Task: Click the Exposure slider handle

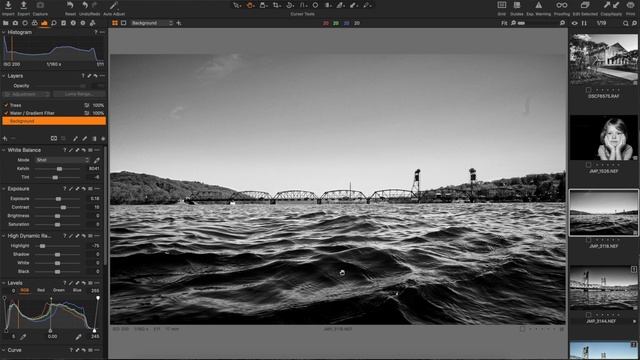Action: click(58, 199)
